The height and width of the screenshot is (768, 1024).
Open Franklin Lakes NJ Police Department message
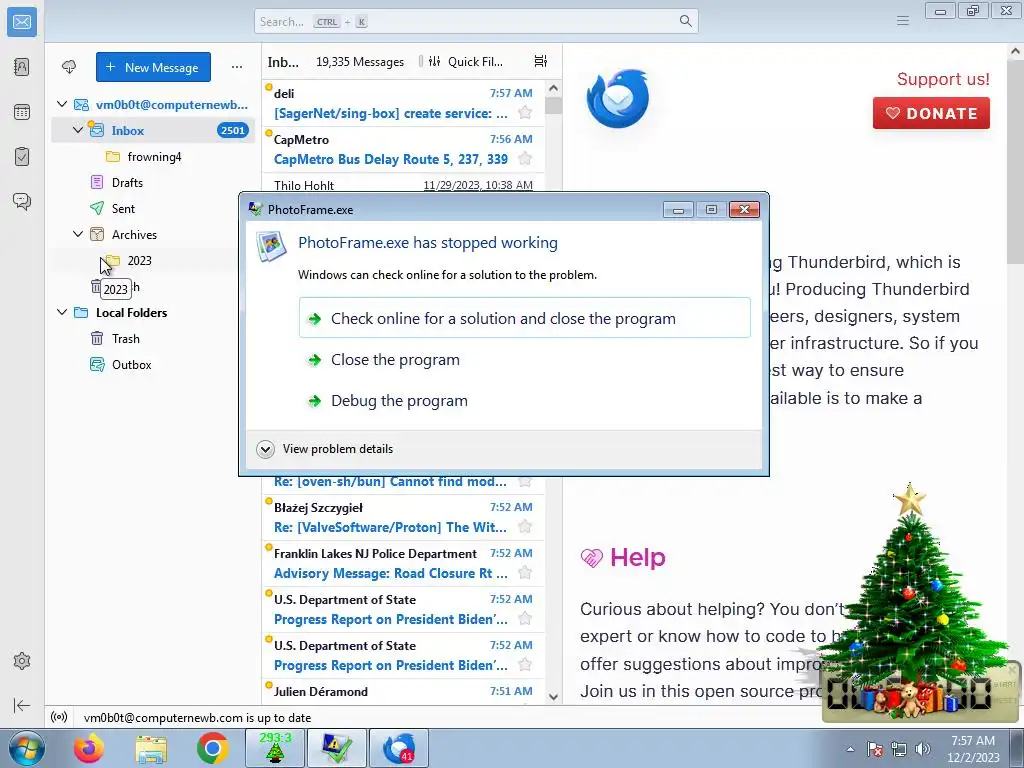[404, 563]
